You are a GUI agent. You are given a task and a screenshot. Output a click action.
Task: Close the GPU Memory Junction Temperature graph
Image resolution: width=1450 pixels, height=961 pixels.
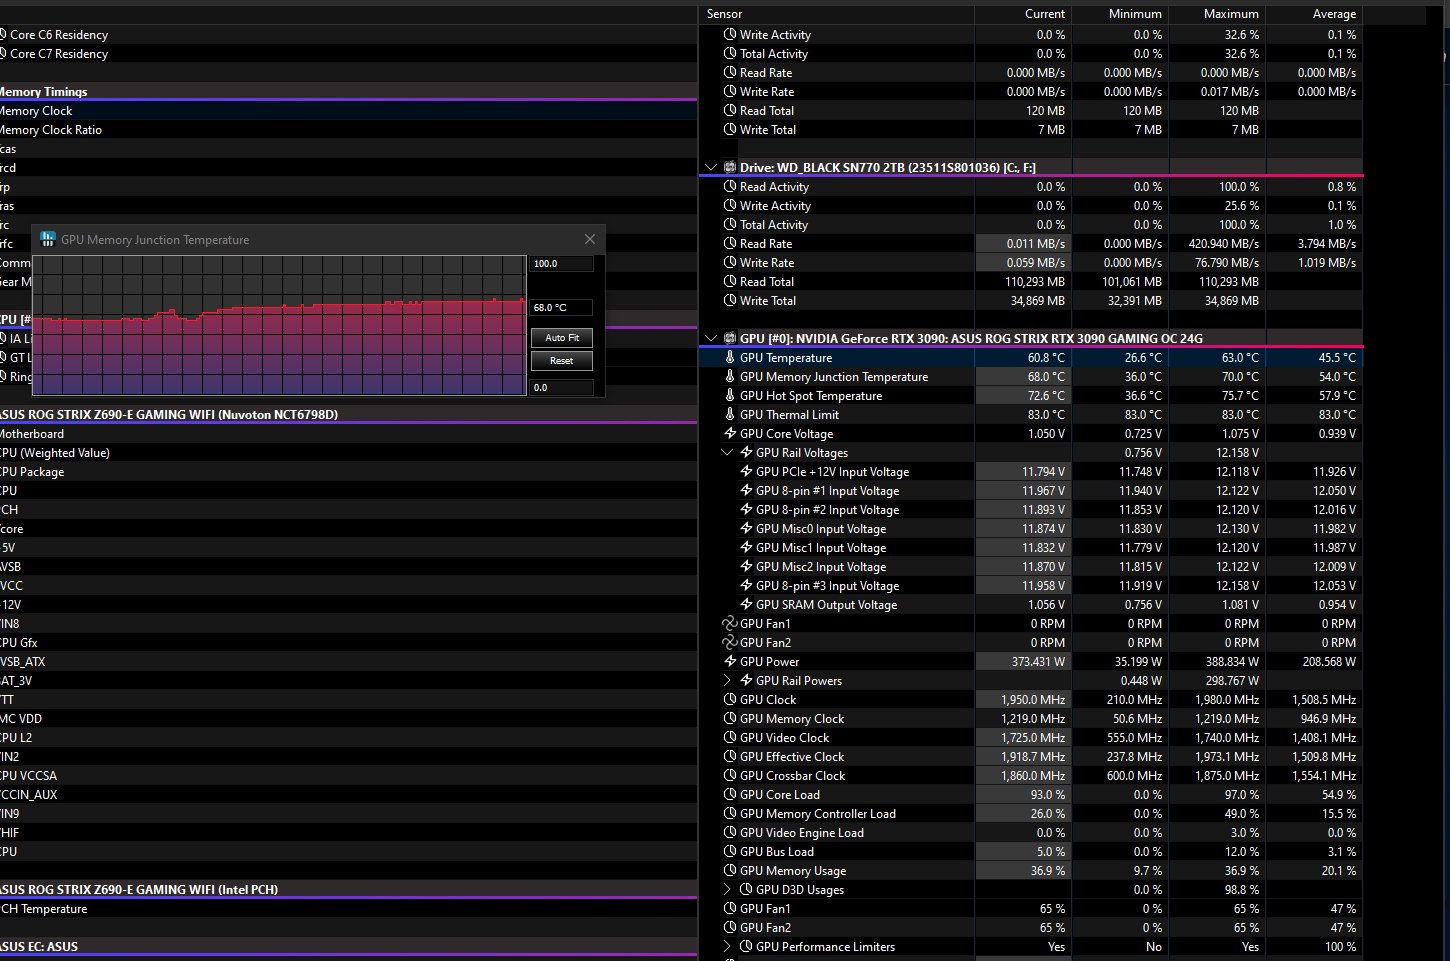[x=590, y=239]
